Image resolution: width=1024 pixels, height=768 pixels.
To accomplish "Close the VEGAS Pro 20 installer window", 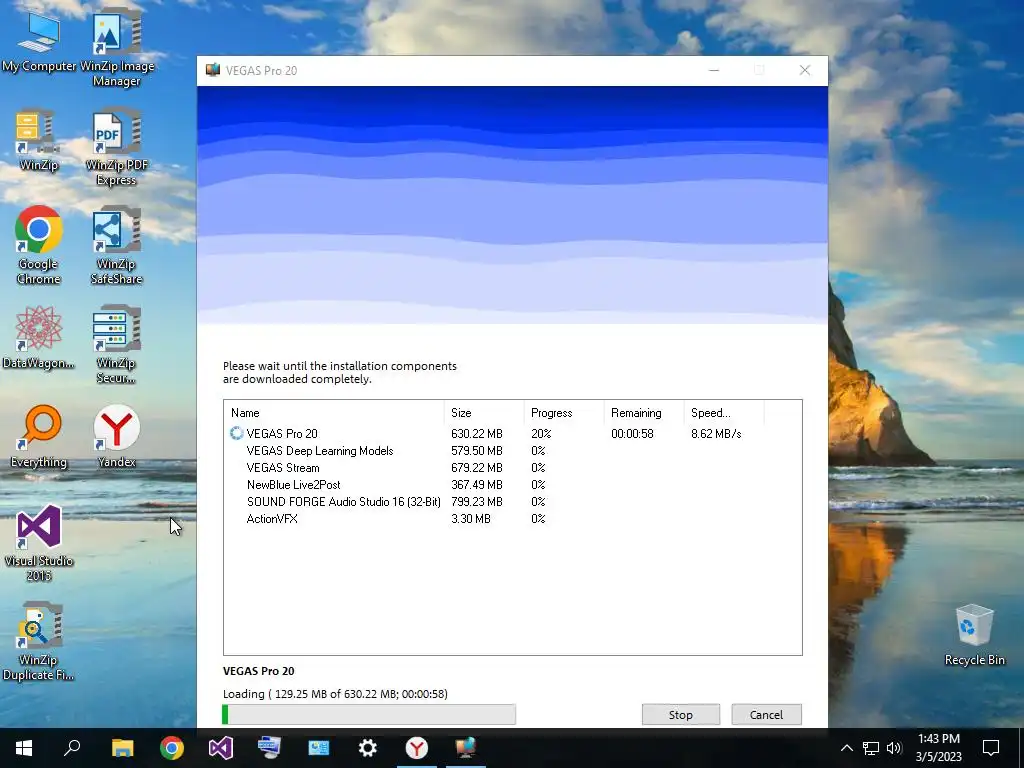I will [x=805, y=70].
